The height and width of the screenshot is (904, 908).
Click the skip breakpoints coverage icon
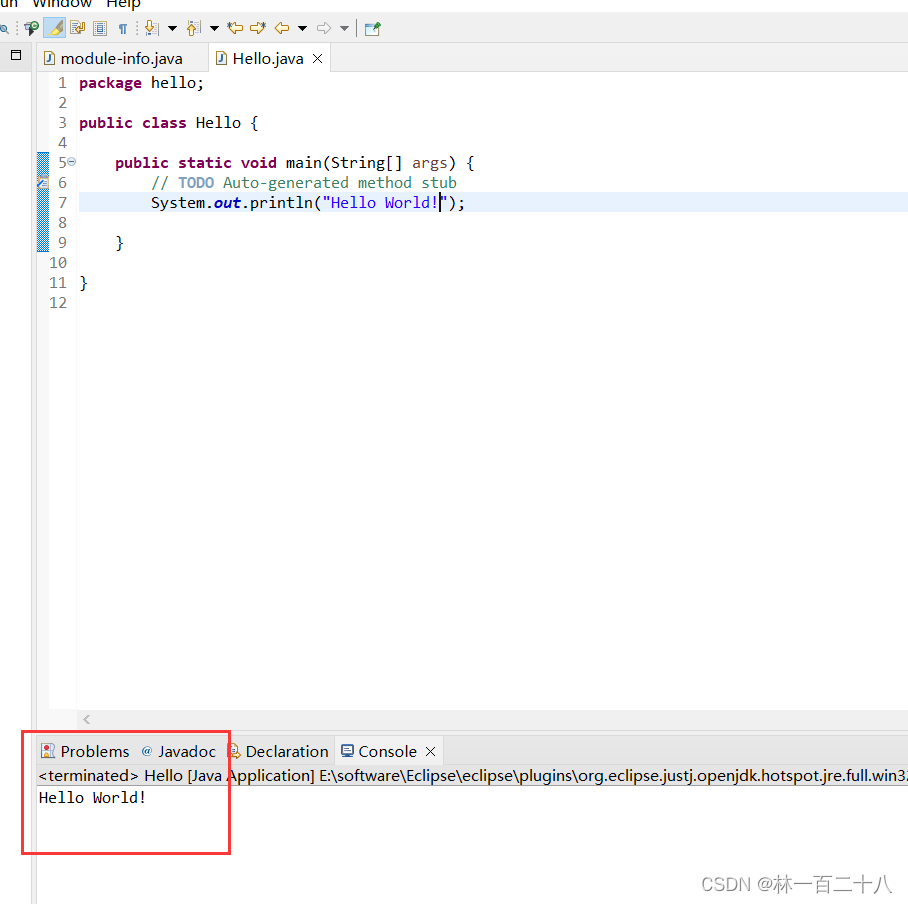pos(31,28)
